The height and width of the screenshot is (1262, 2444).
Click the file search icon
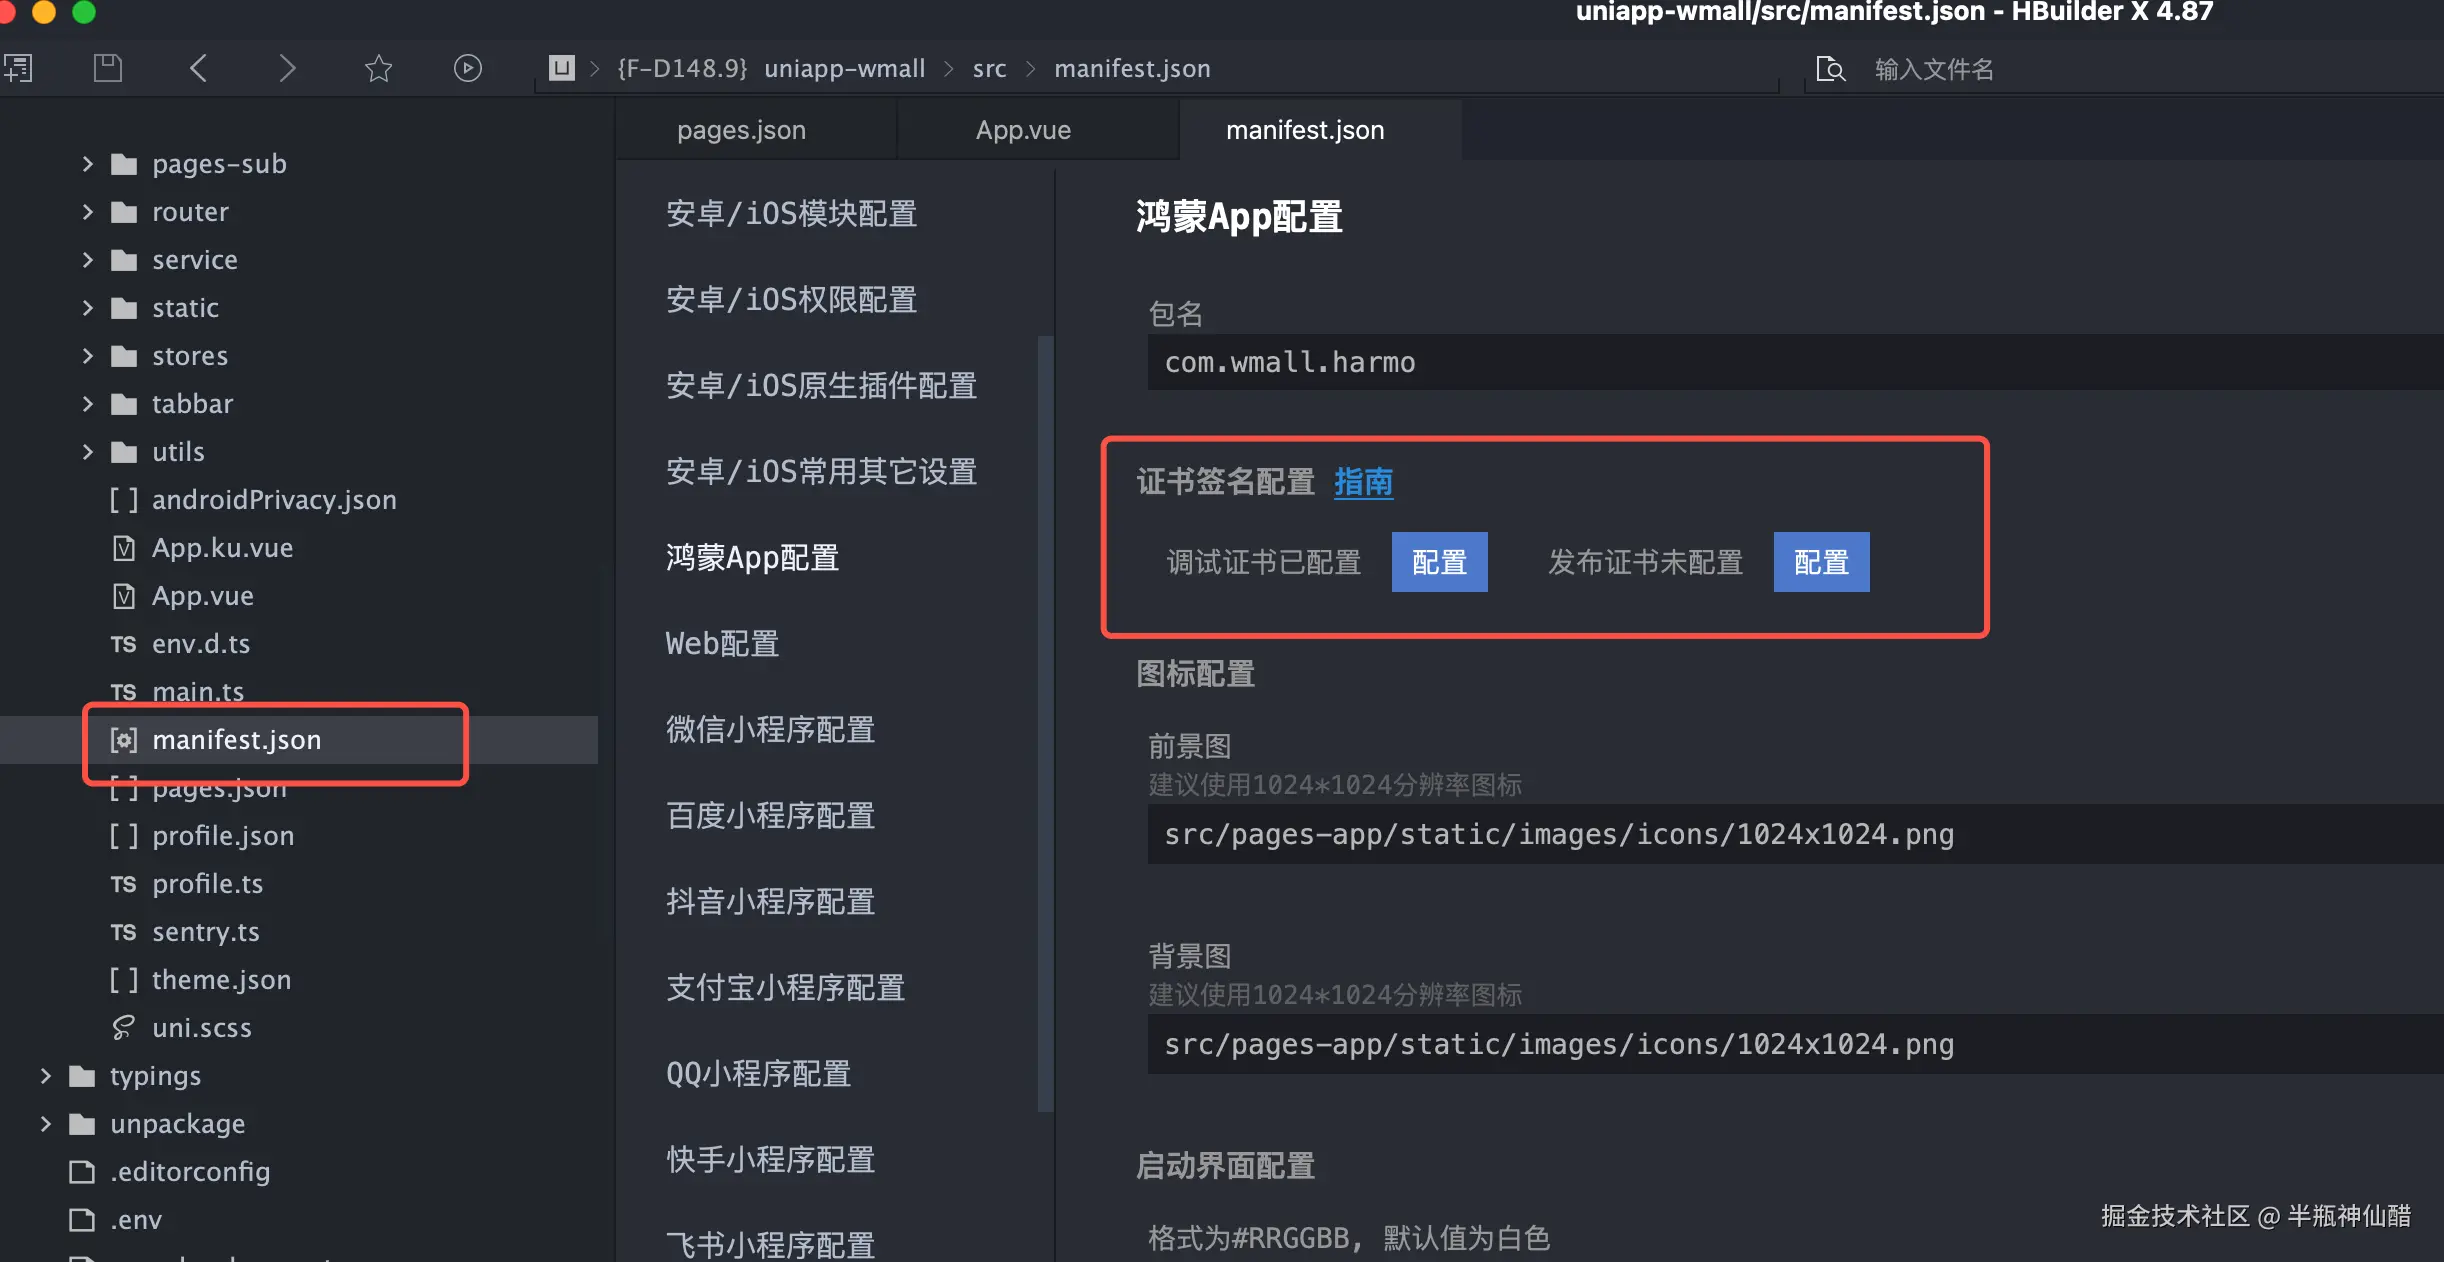[x=1830, y=69]
